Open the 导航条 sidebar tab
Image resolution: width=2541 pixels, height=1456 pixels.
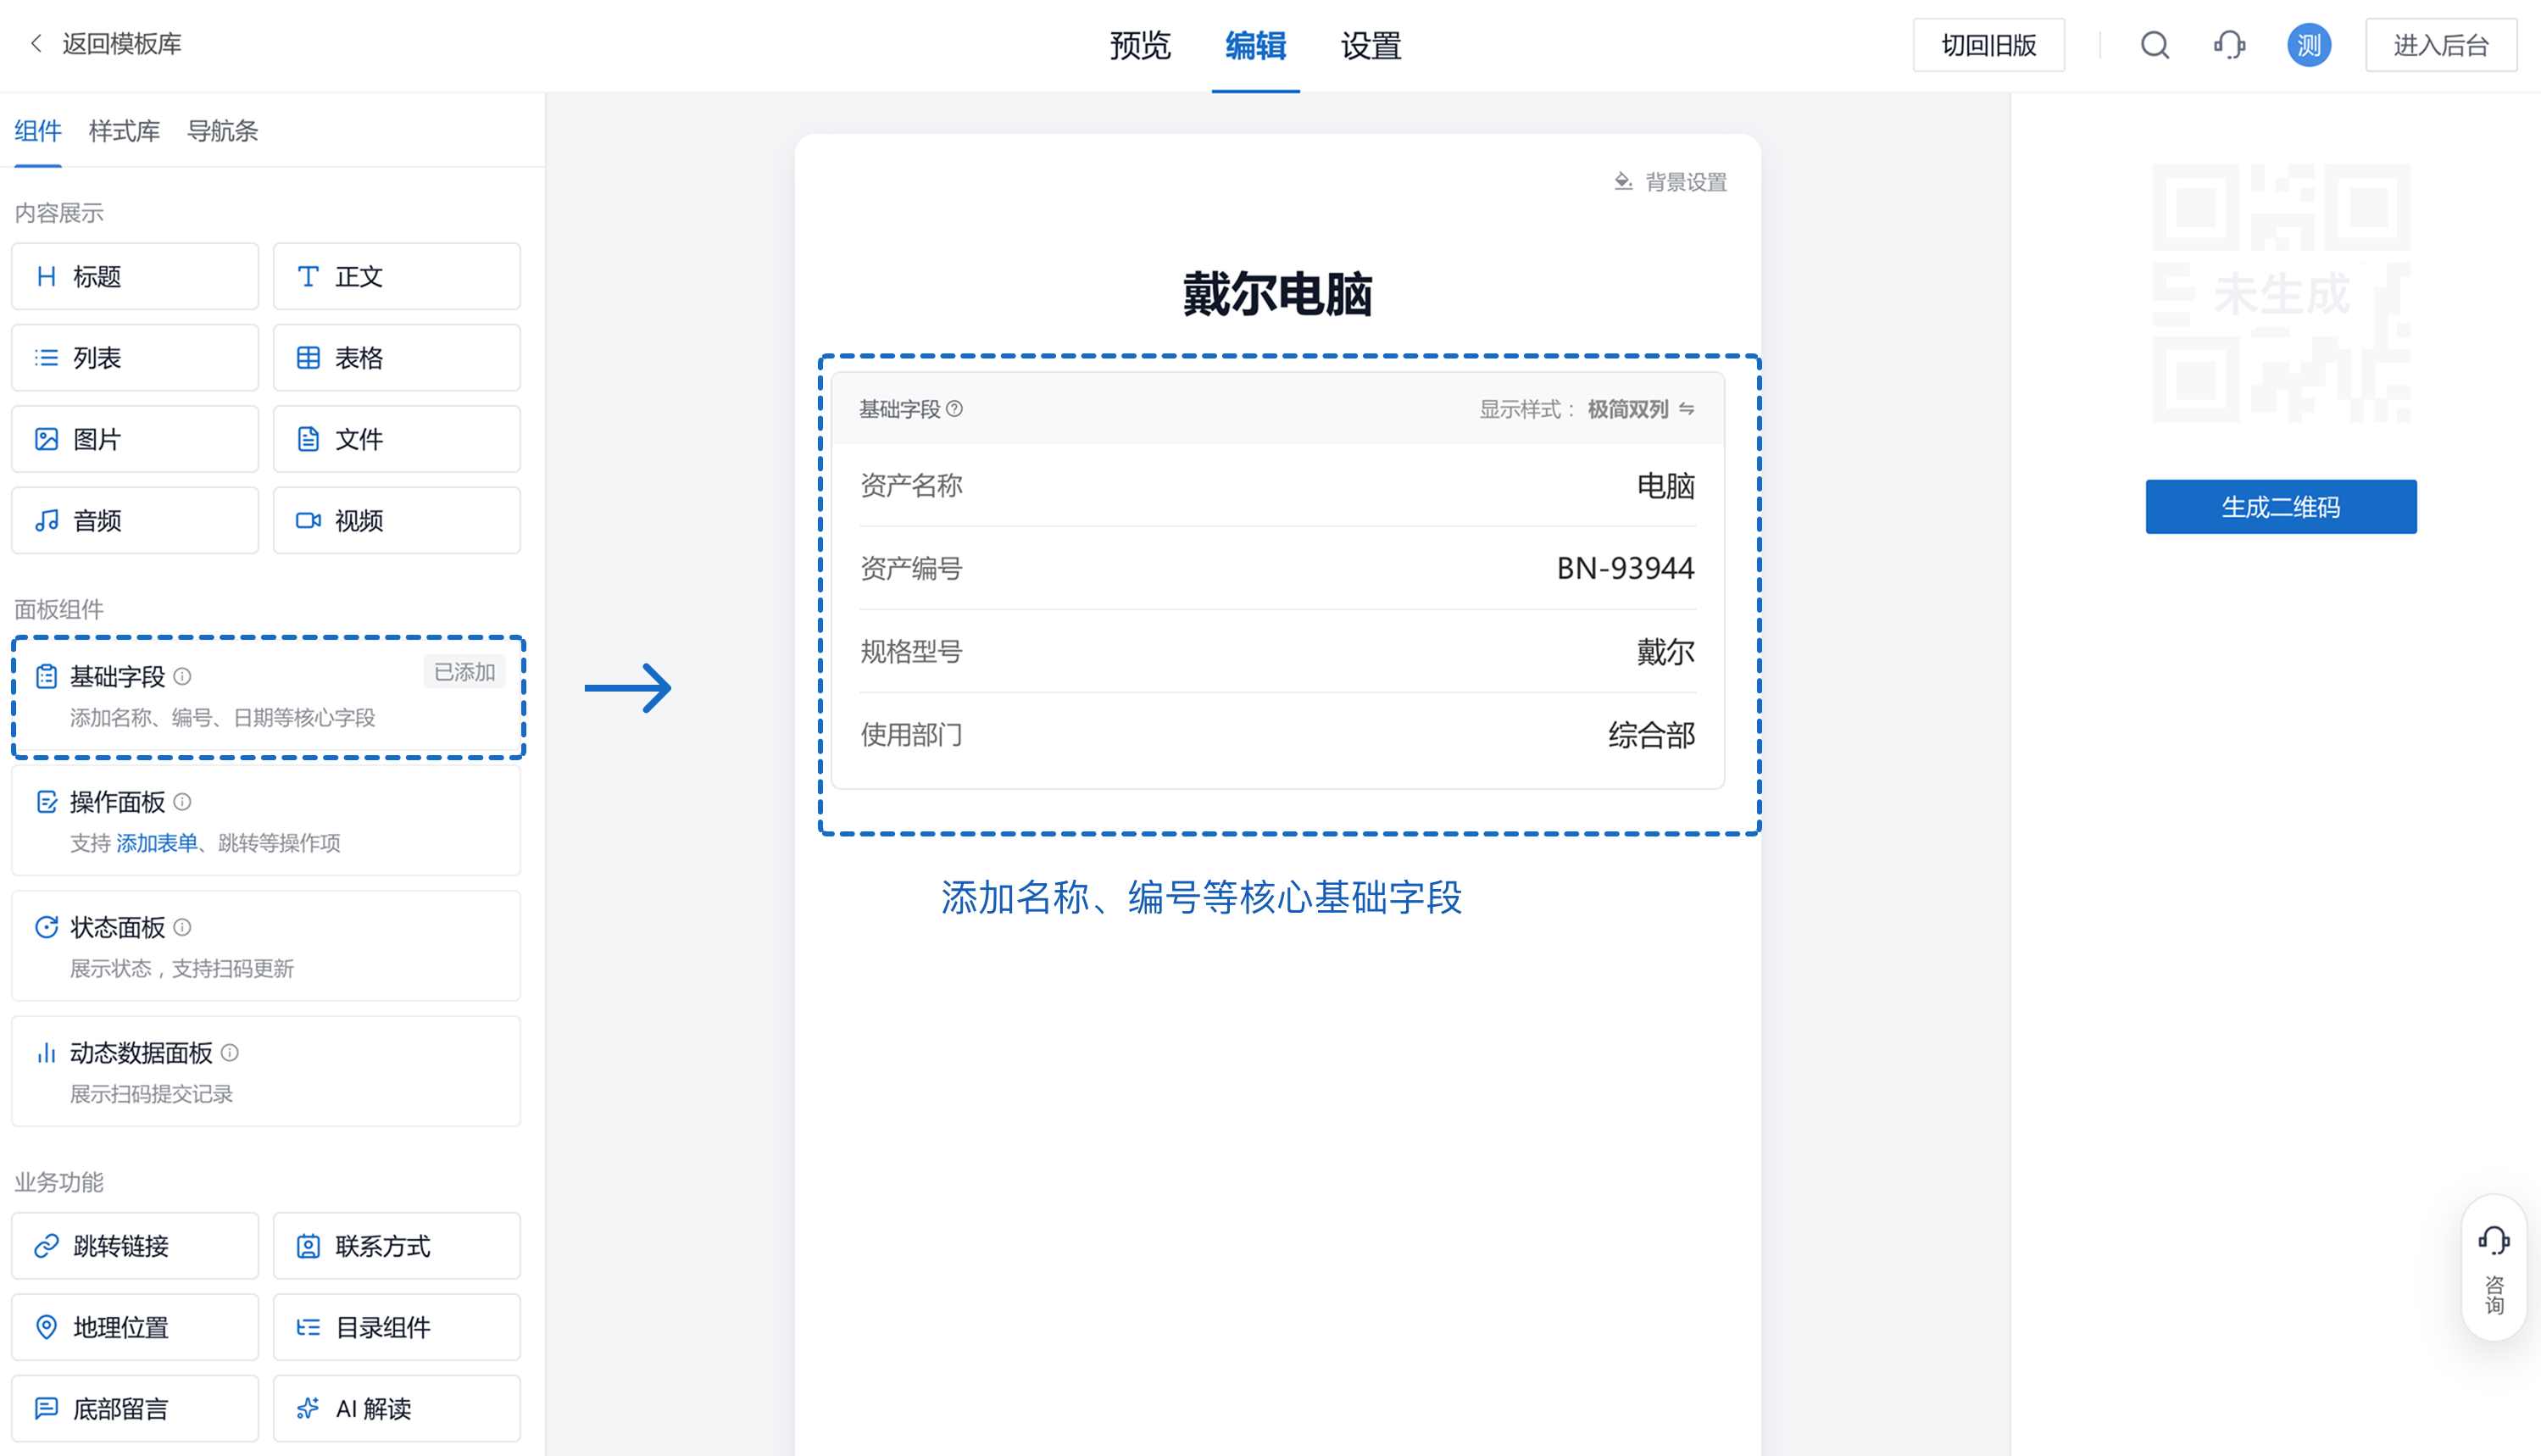click(222, 131)
